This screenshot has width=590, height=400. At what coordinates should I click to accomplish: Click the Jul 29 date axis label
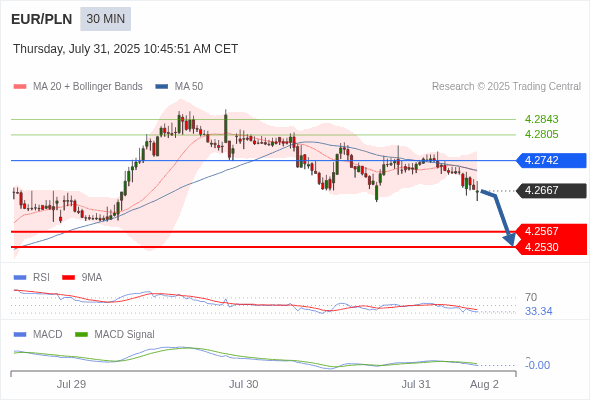coord(71,384)
